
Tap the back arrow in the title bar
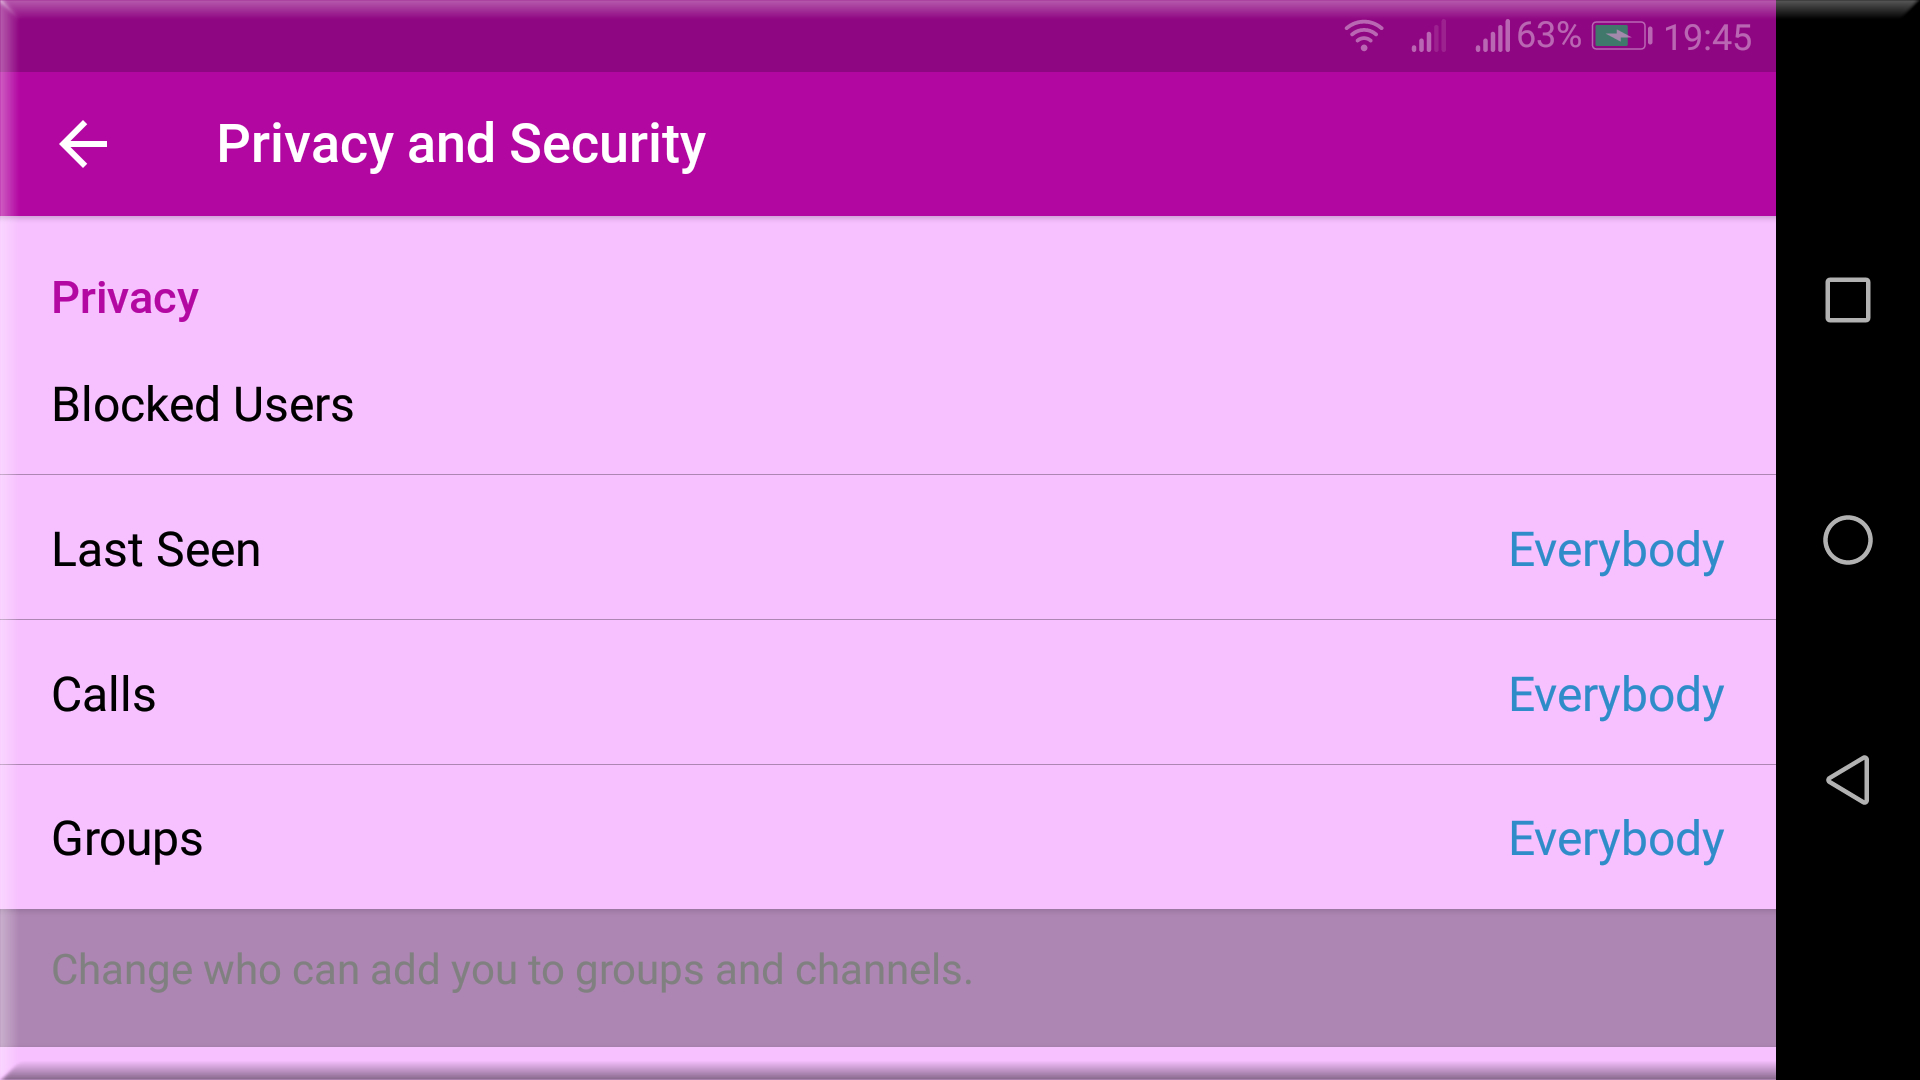pyautogui.click(x=84, y=143)
